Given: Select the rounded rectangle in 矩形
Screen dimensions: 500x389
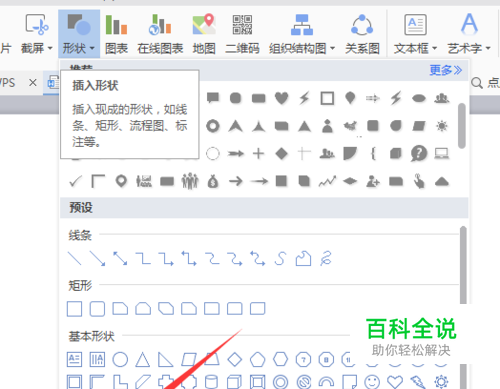Looking at the screenshot, I should (x=97, y=309).
